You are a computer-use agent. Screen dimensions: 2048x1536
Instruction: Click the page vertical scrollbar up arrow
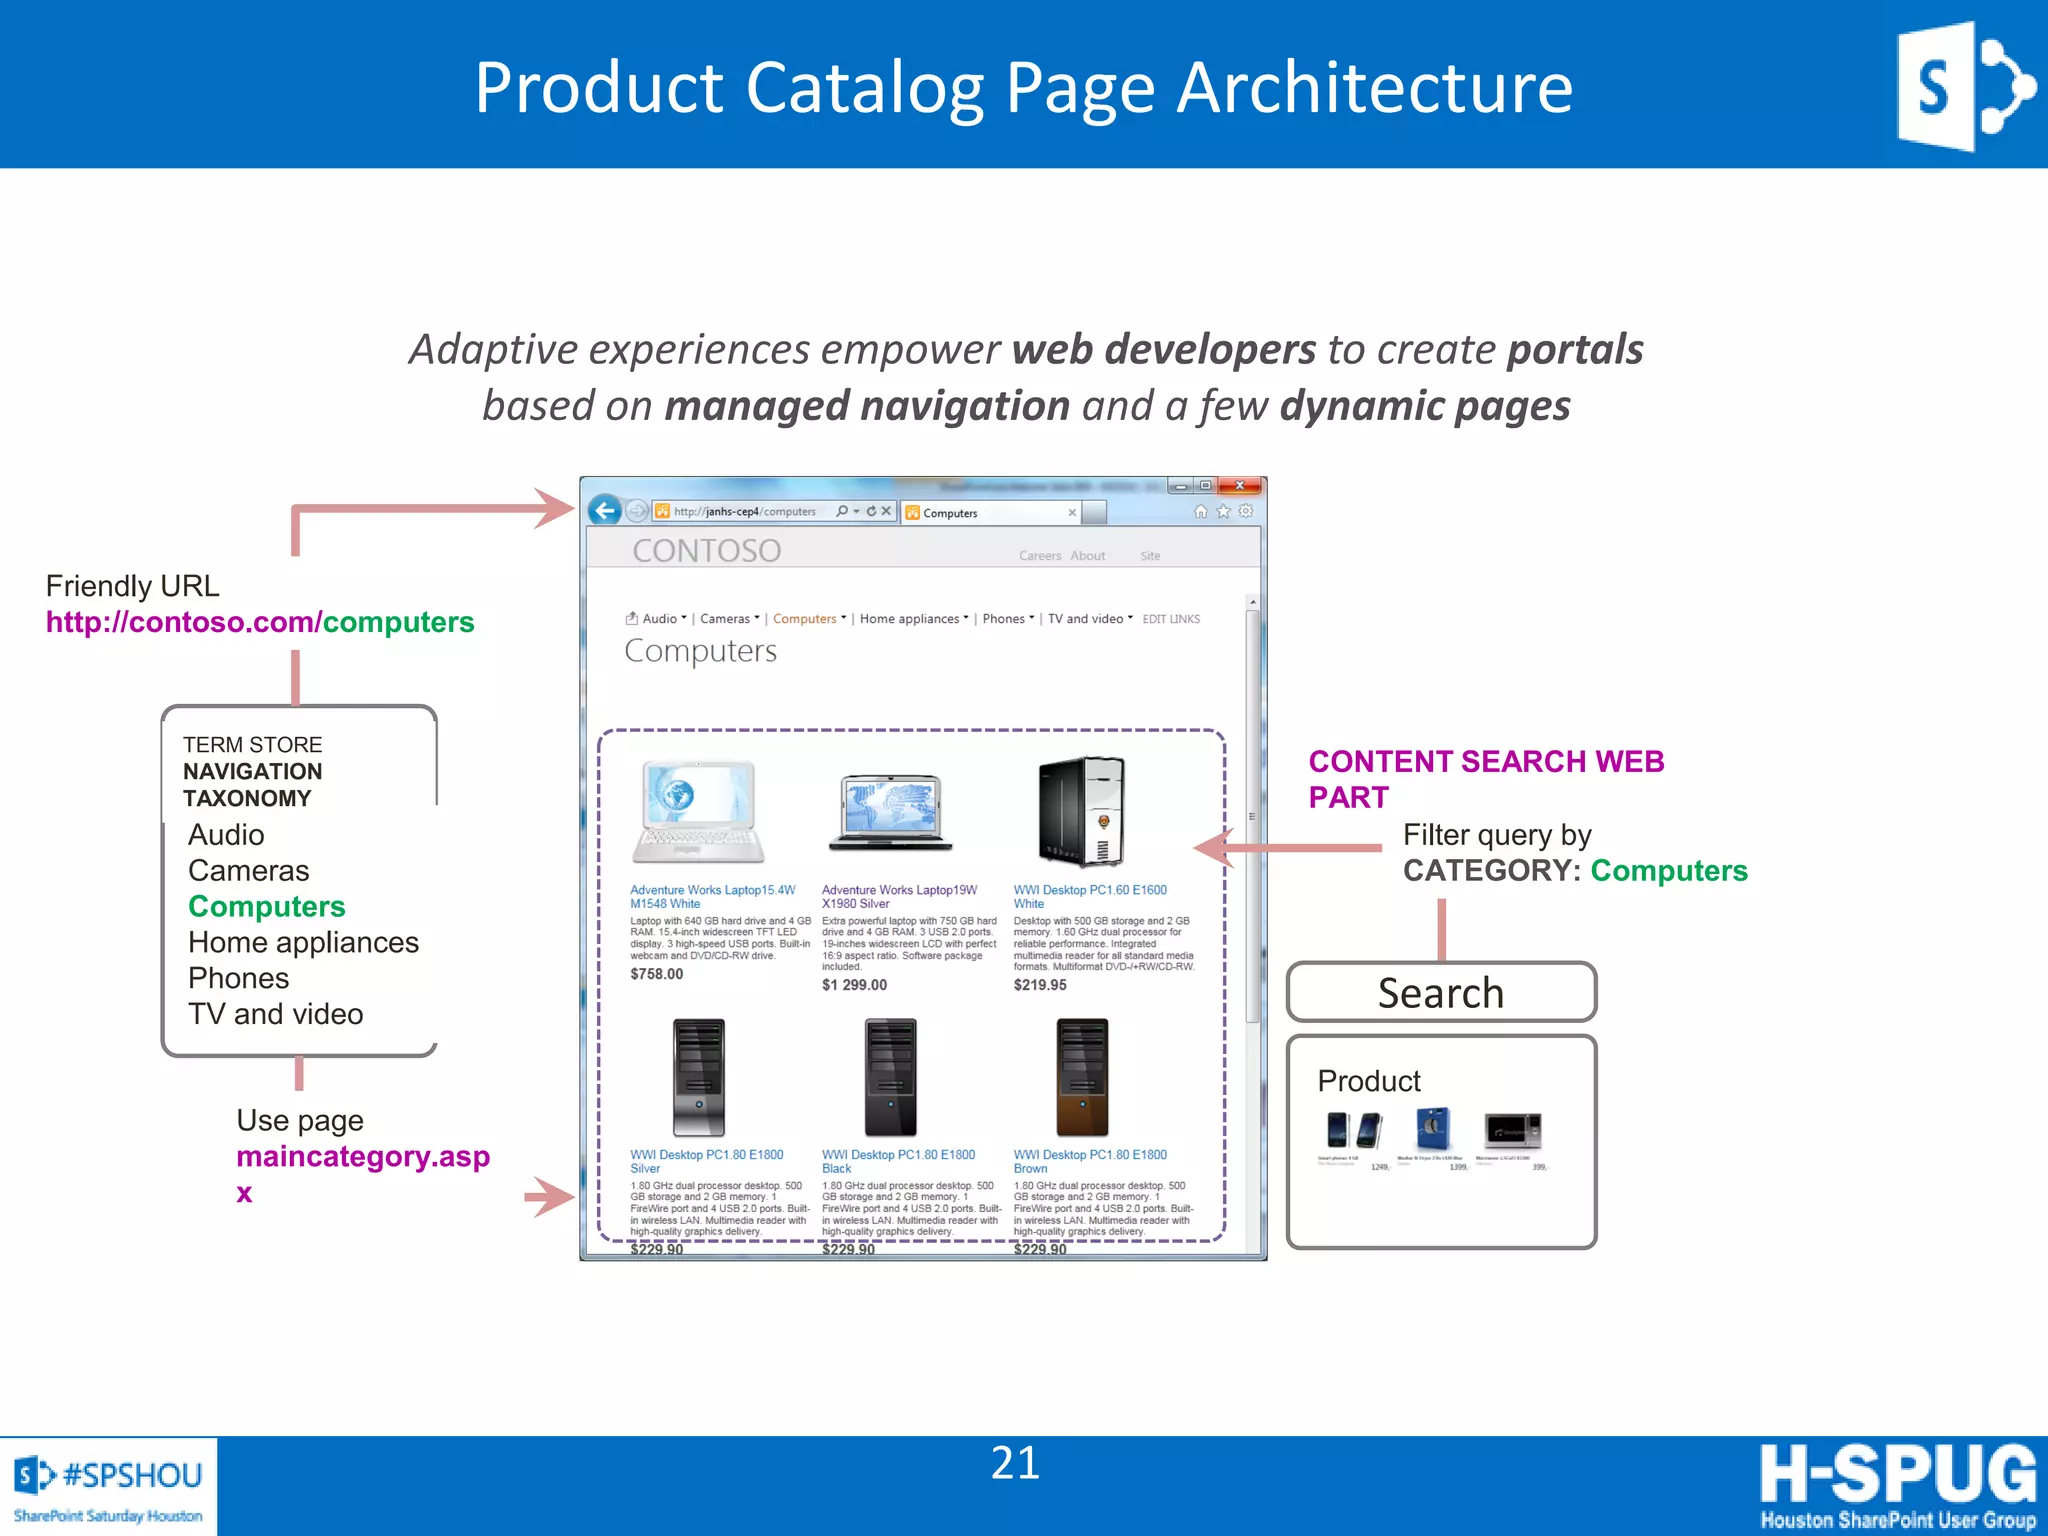1252,603
